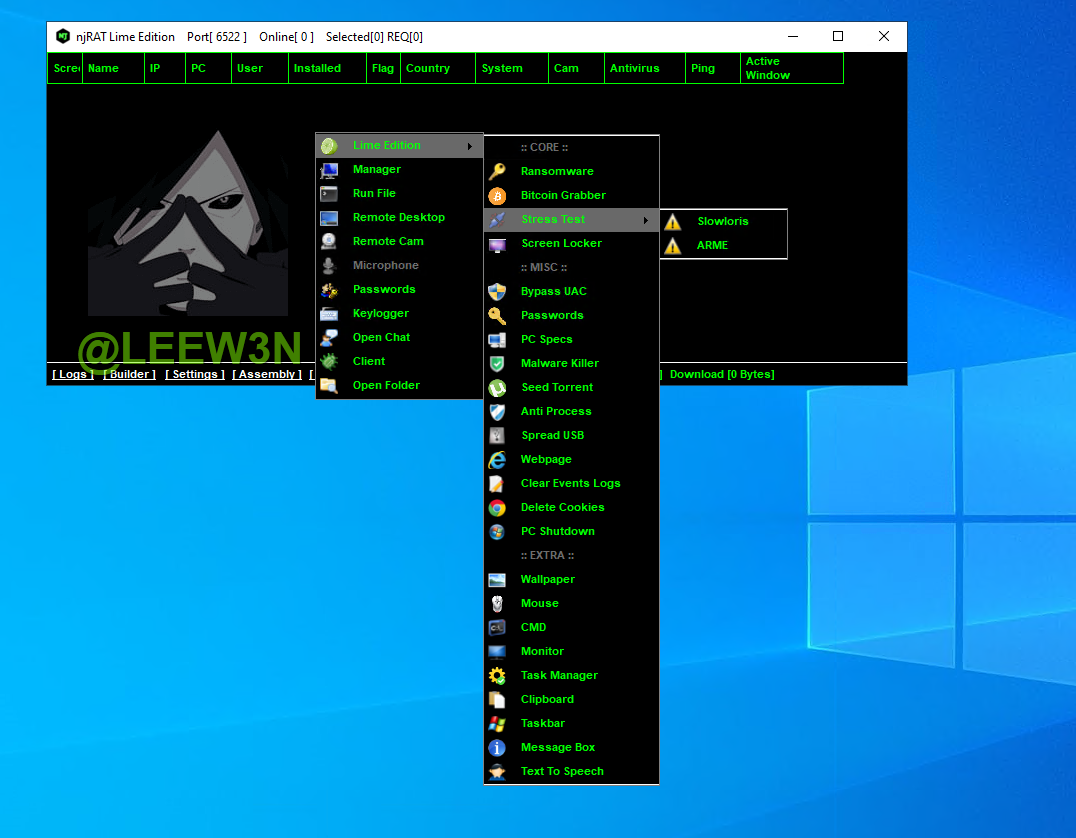Click the Antivirus column header
Screen dimensions: 1076x838
(634, 68)
